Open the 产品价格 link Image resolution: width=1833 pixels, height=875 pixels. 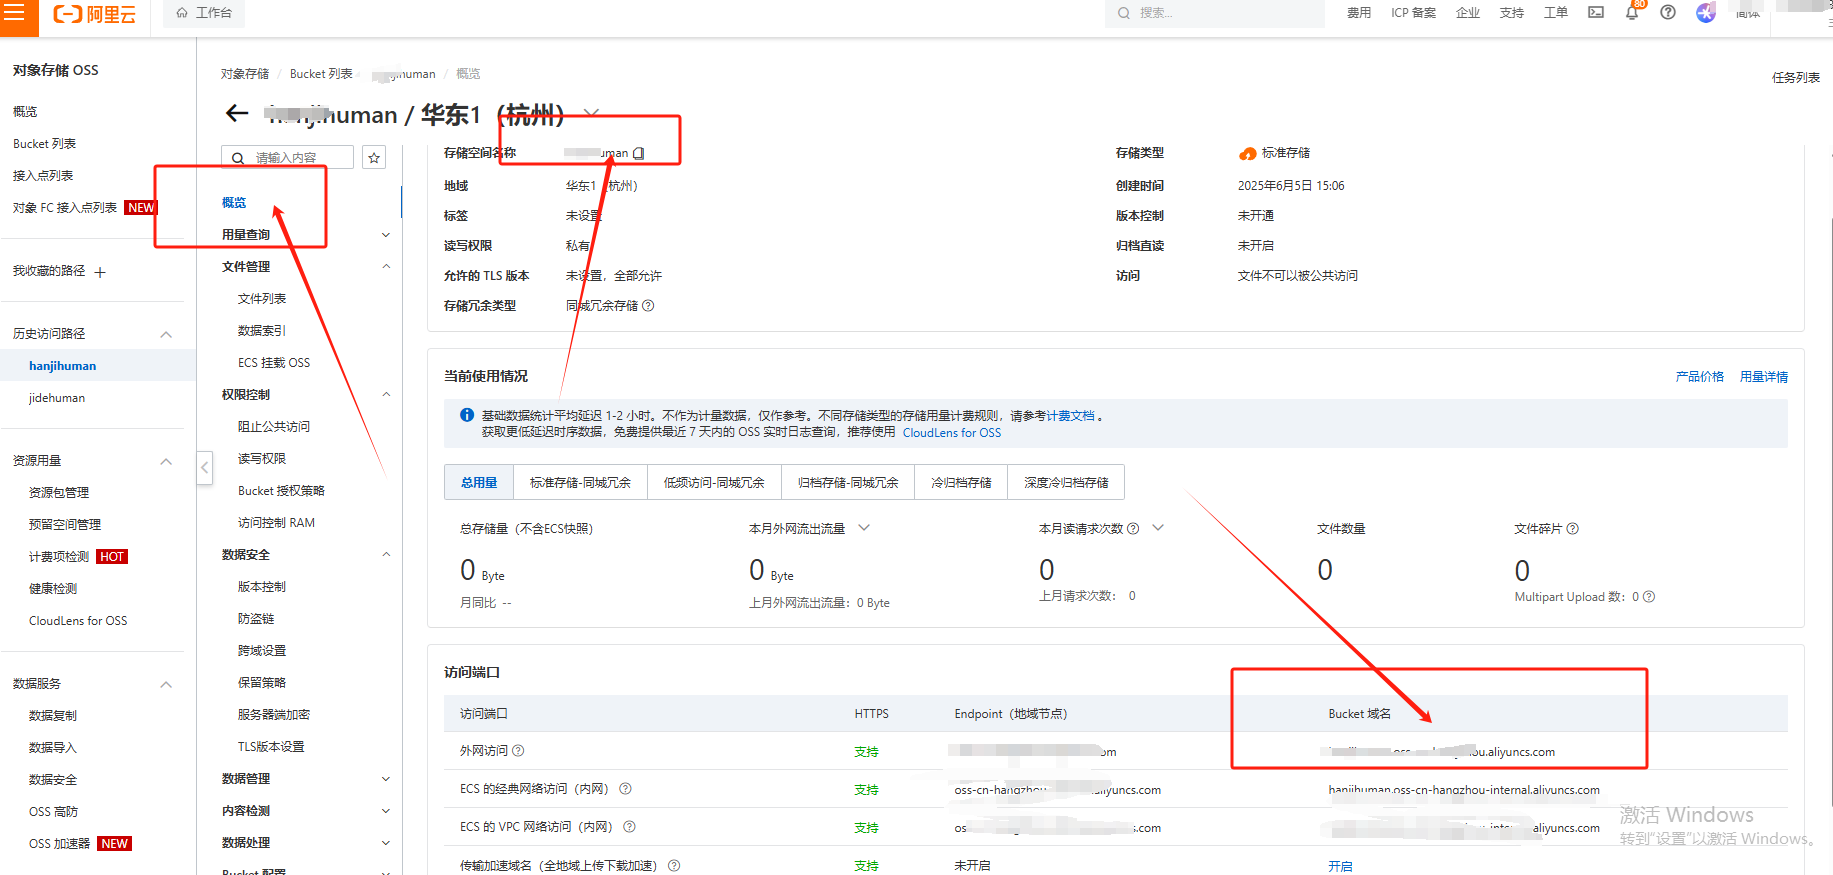(x=1699, y=377)
